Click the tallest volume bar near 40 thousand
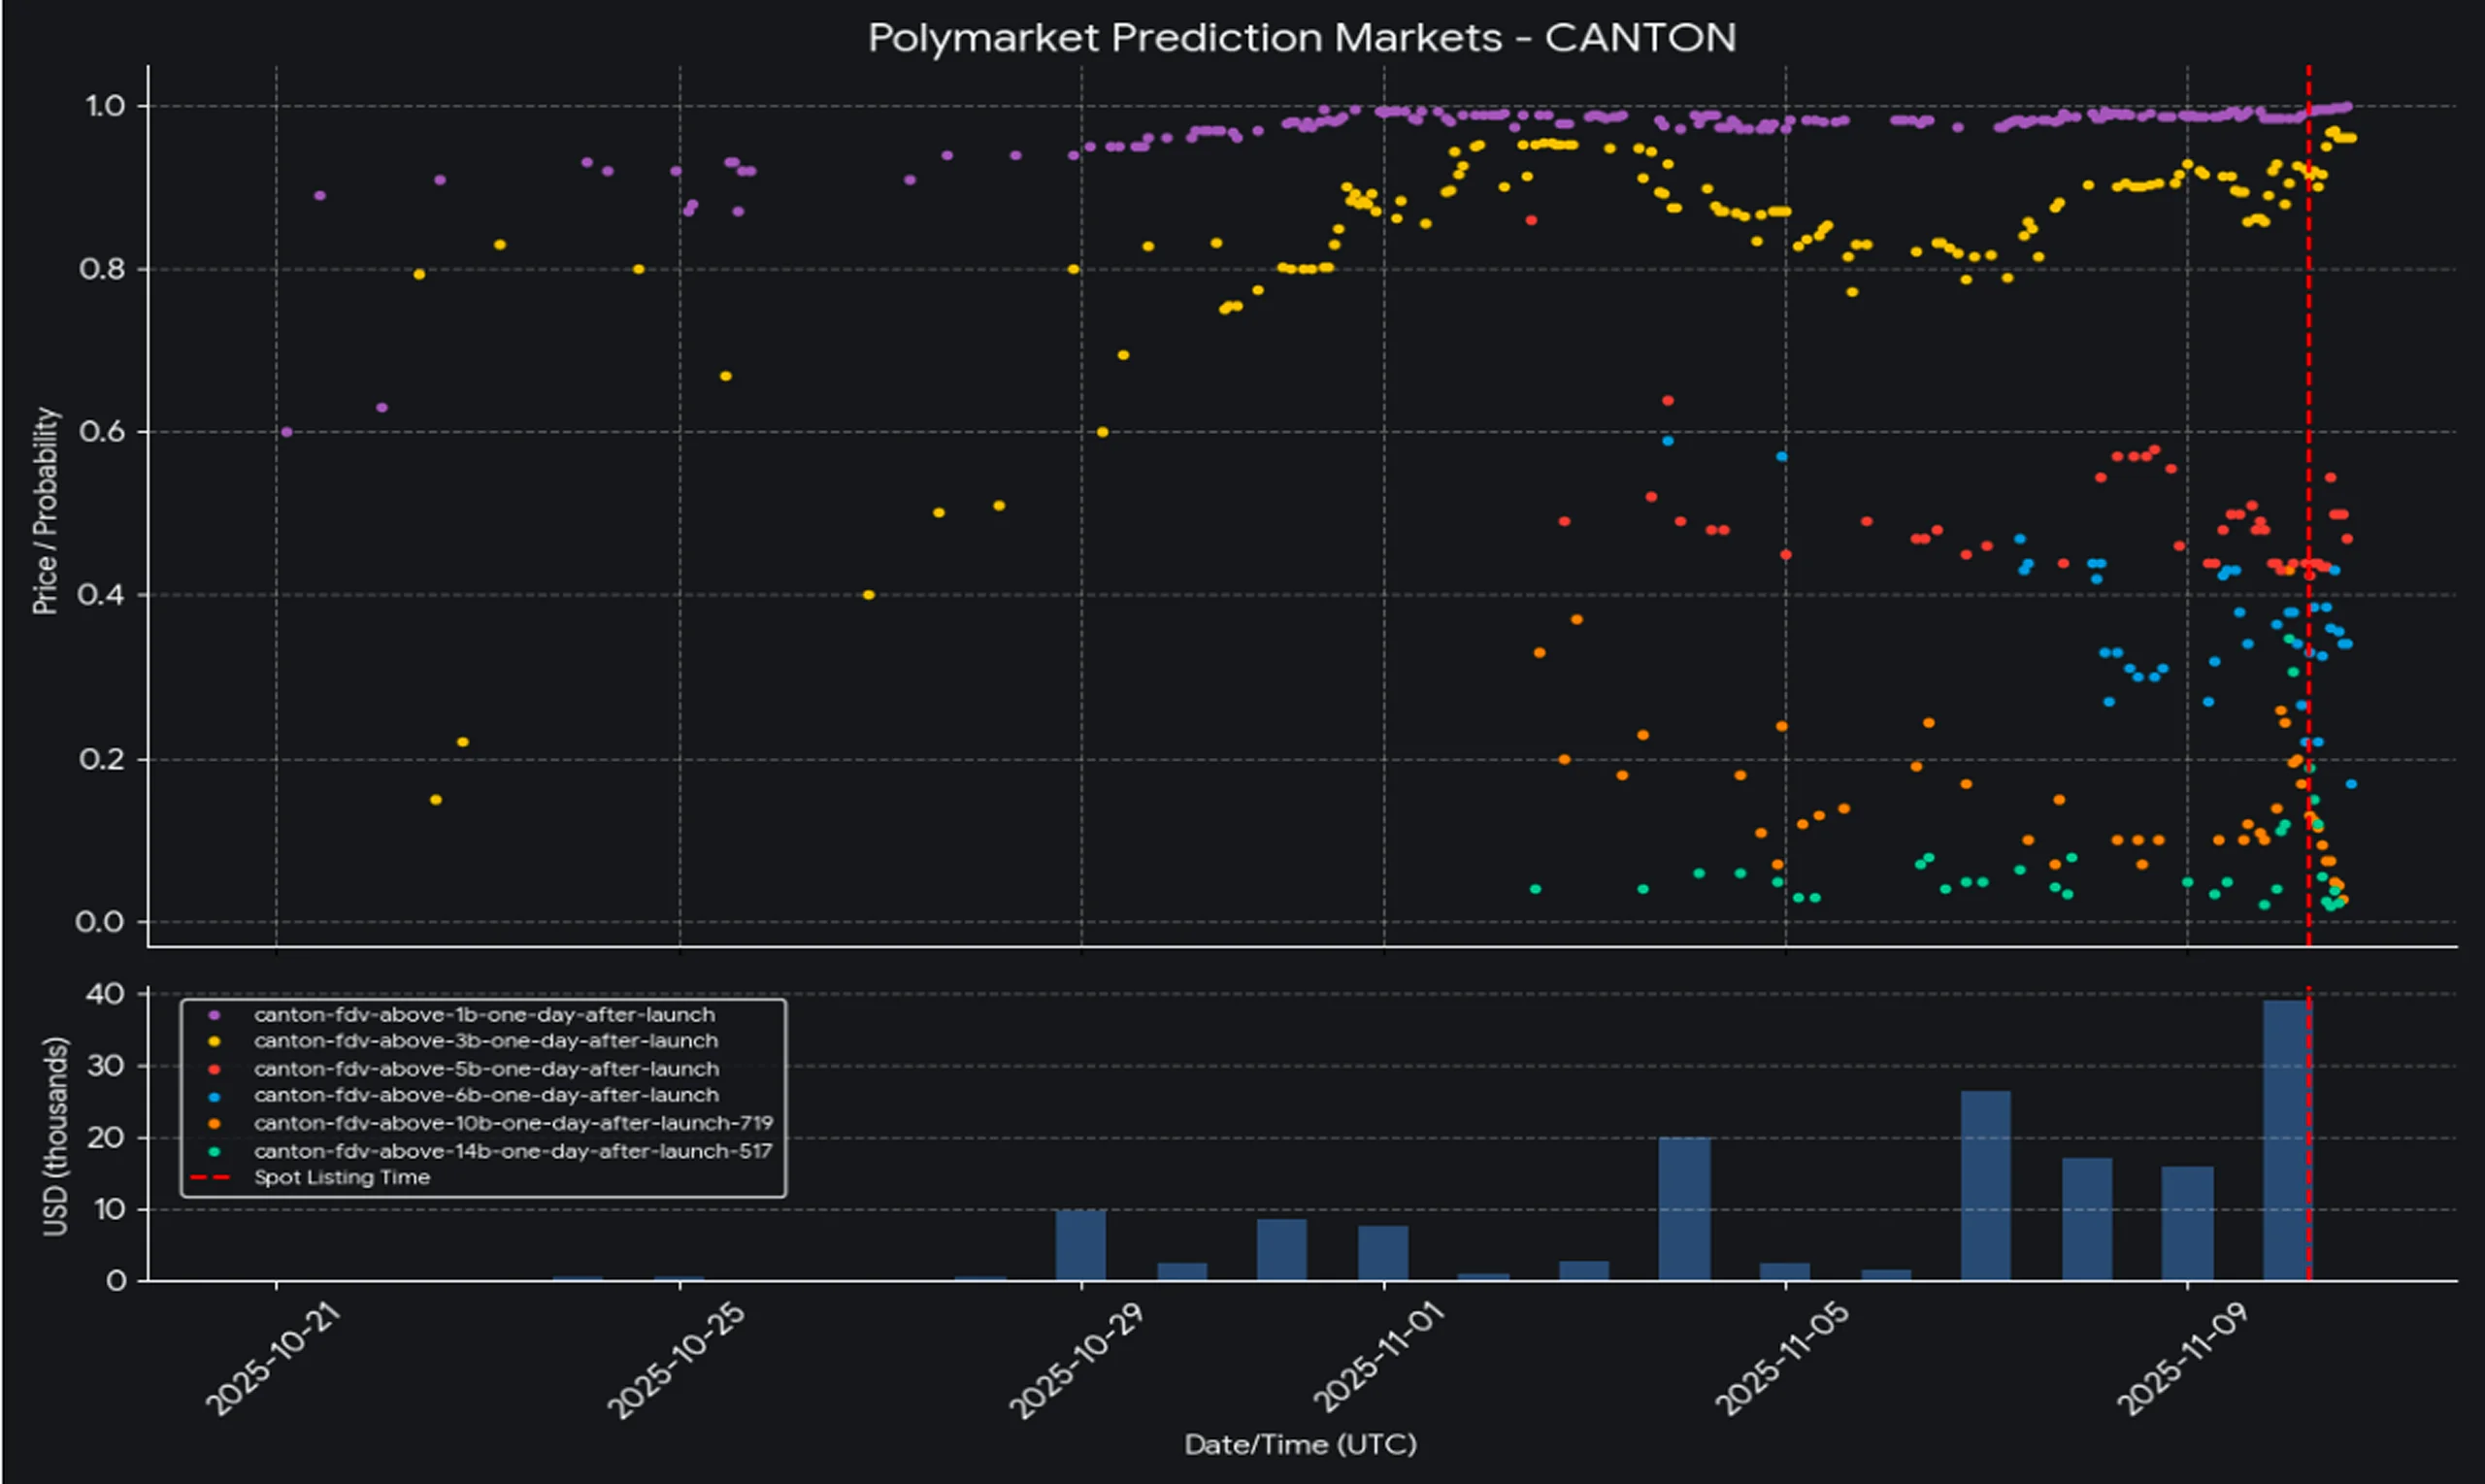The image size is (2485, 1484). (2287, 1140)
